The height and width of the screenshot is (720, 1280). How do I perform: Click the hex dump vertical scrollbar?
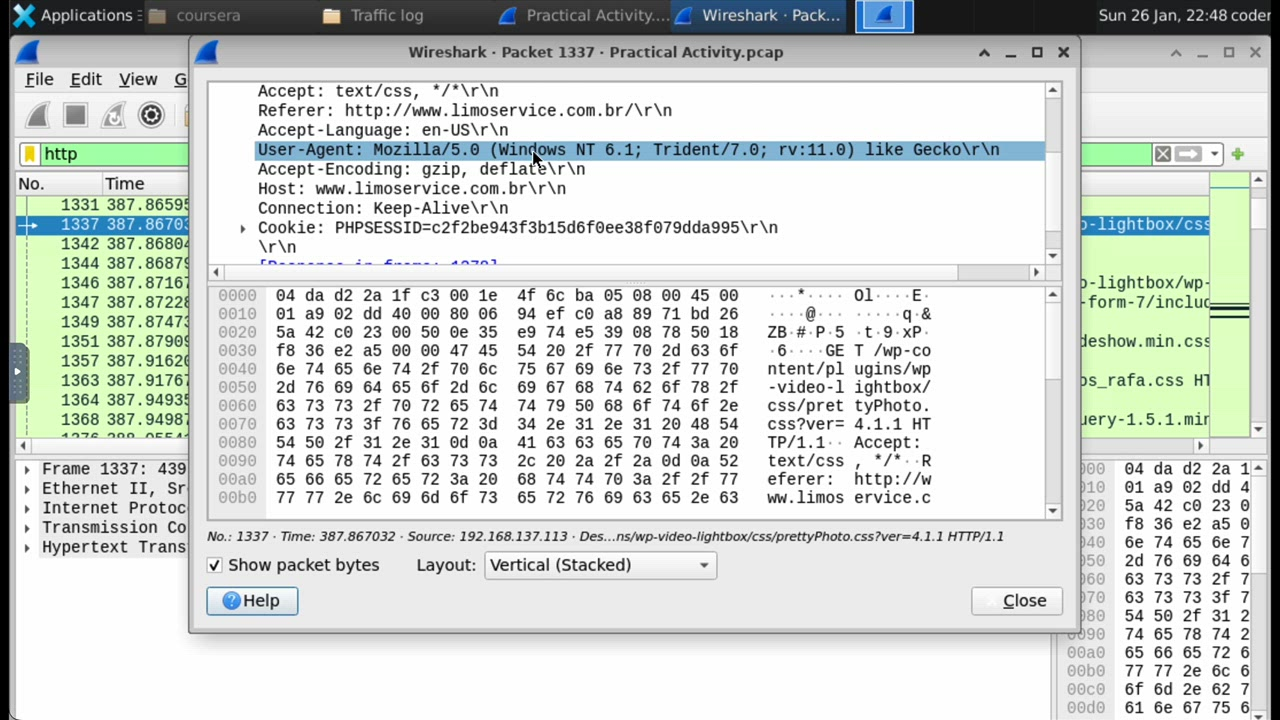point(1052,402)
